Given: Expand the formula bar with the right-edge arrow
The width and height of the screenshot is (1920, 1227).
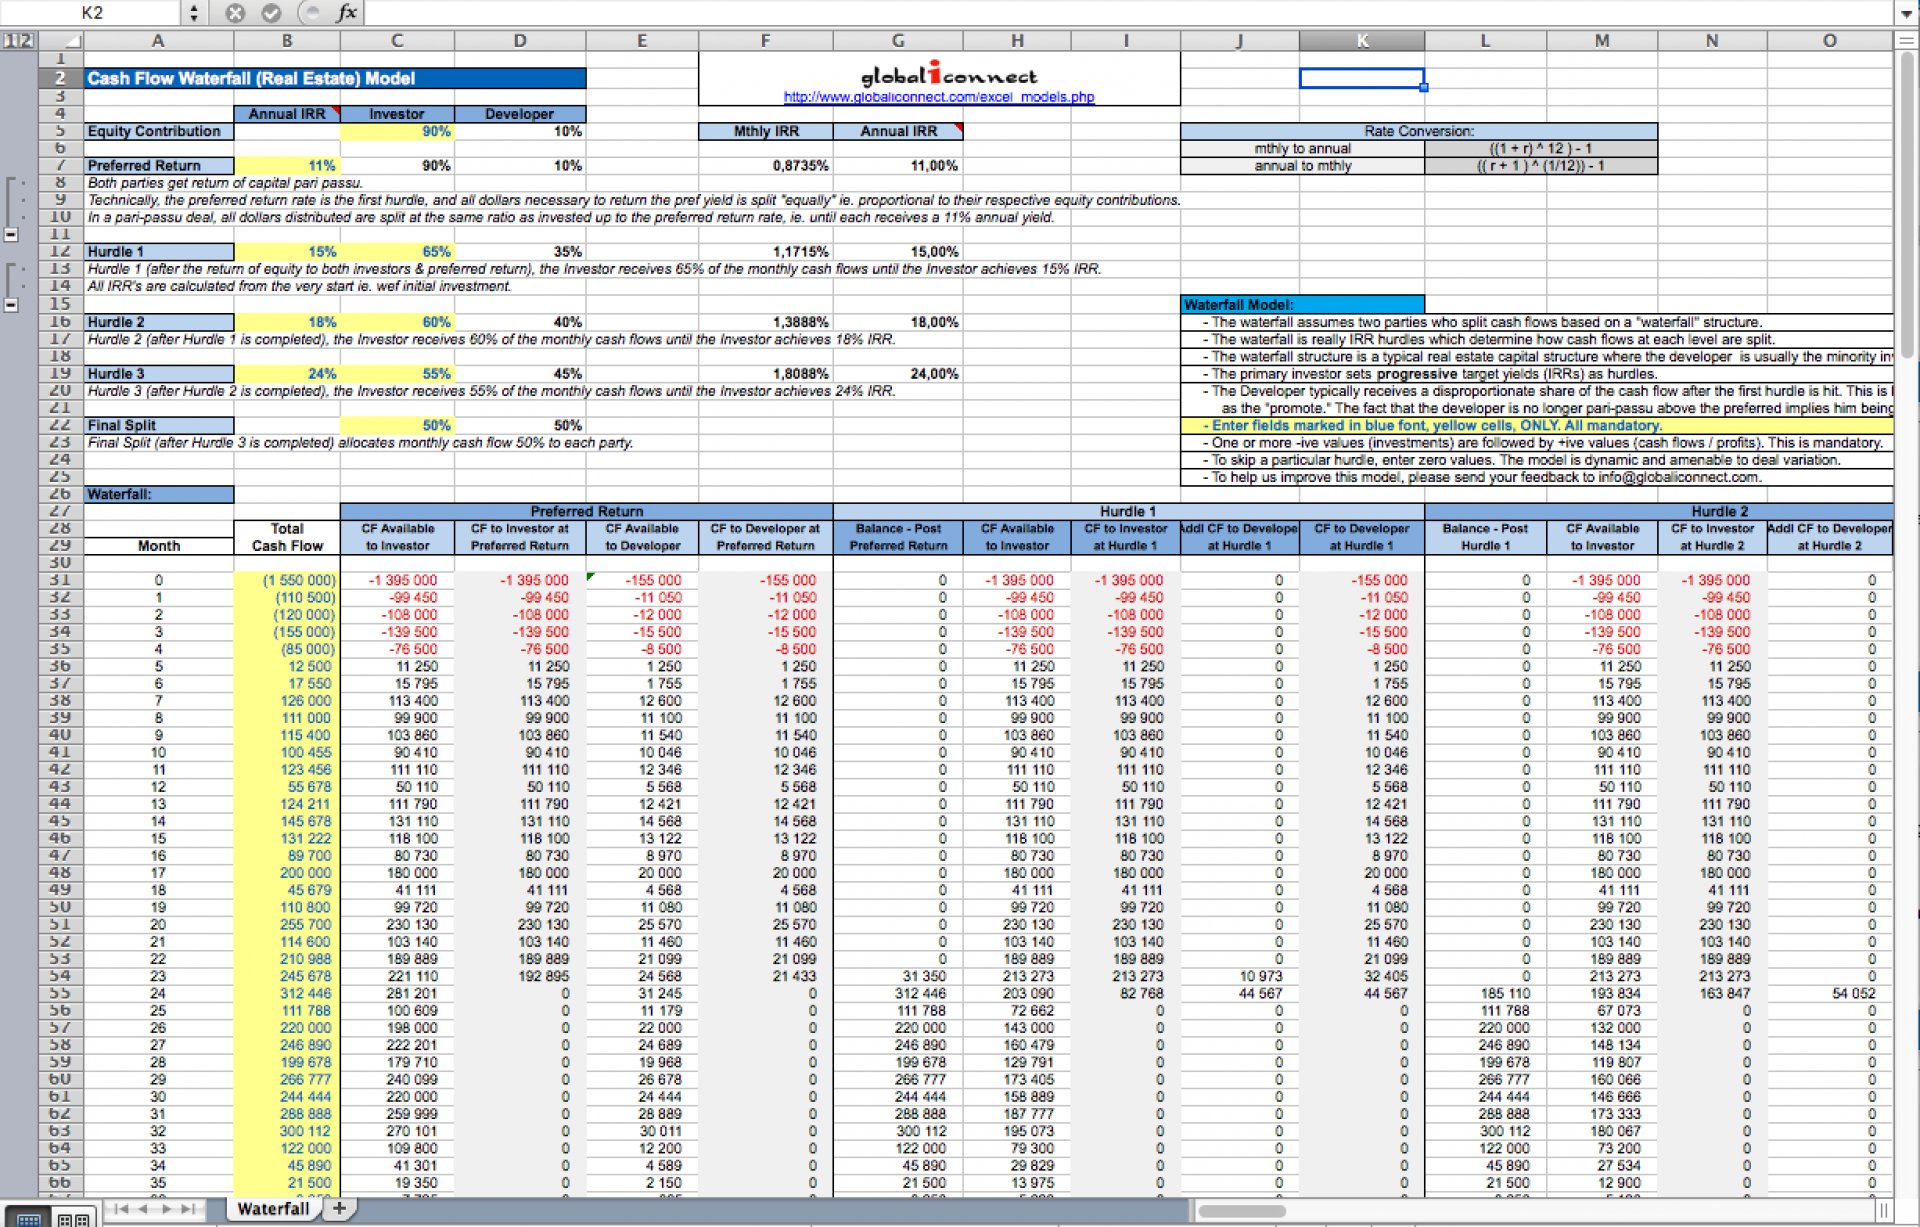Looking at the screenshot, I should [1906, 14].
